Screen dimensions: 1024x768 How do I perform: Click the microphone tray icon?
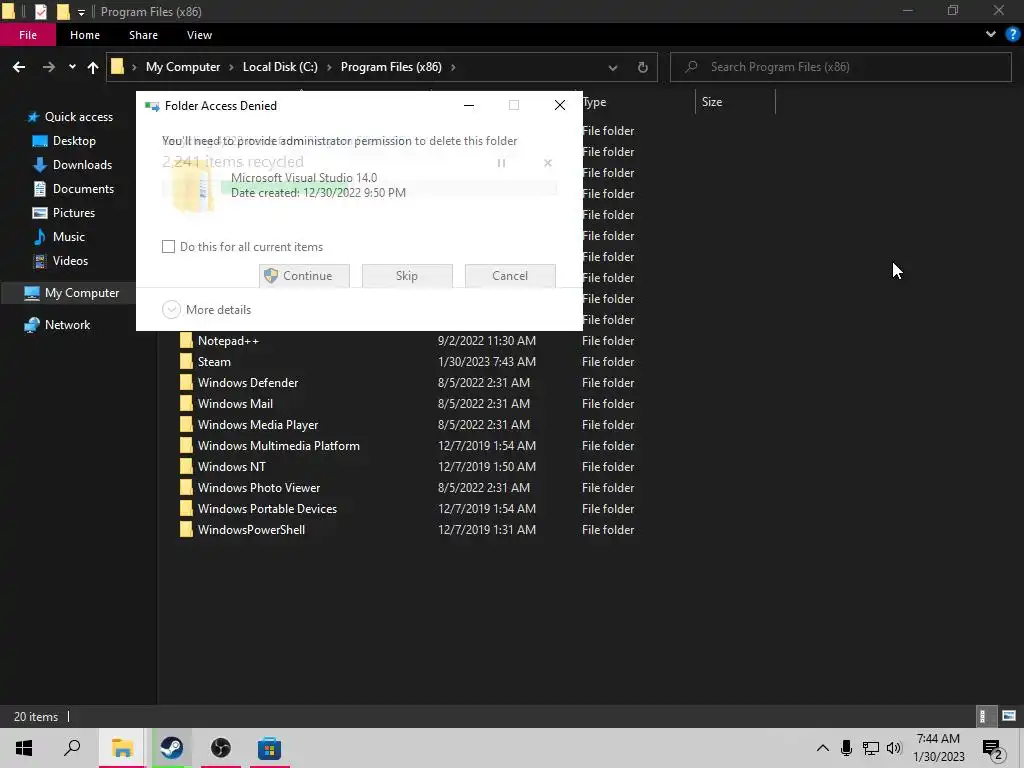[846, 748]
